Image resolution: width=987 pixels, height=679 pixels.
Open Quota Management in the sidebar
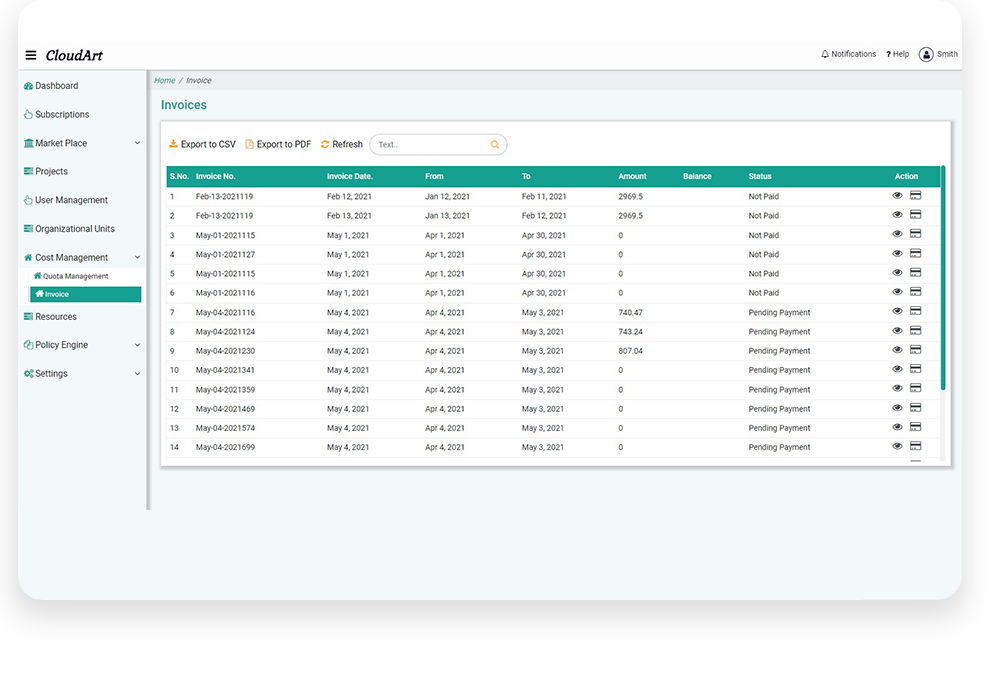[x=75, y=276]
